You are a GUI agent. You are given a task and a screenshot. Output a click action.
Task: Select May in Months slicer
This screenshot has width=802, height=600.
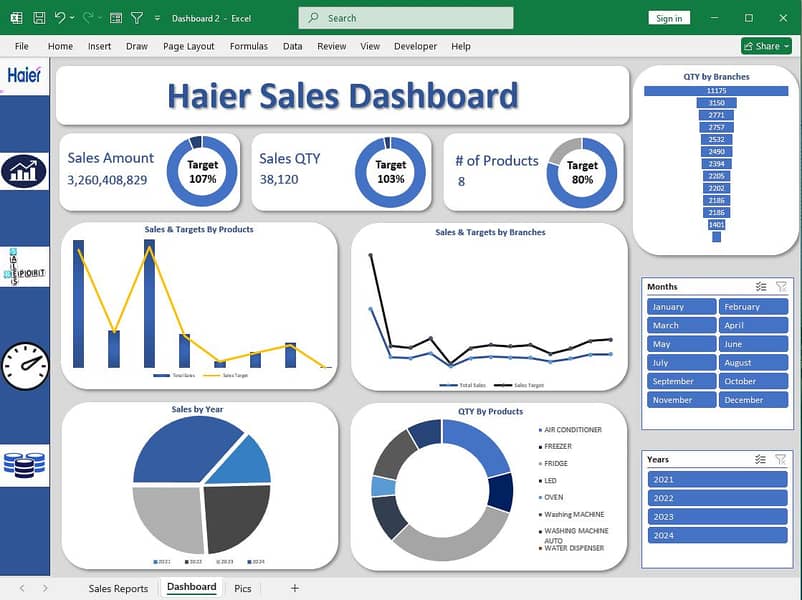681,344
